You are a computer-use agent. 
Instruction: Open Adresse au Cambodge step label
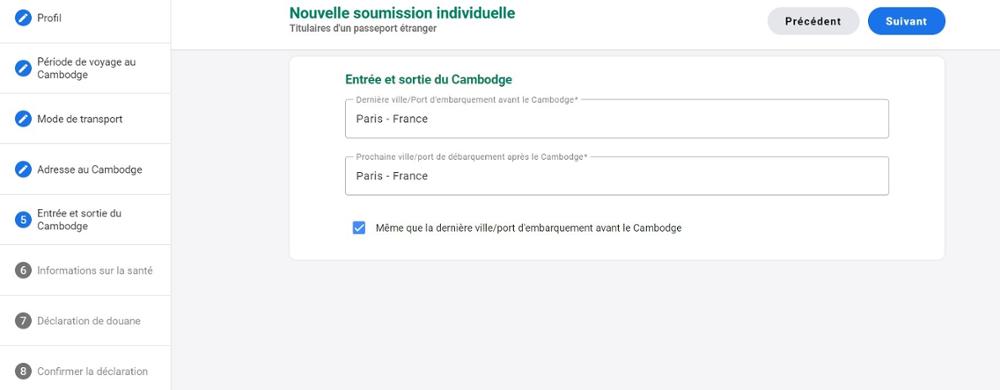coord(89,170)
